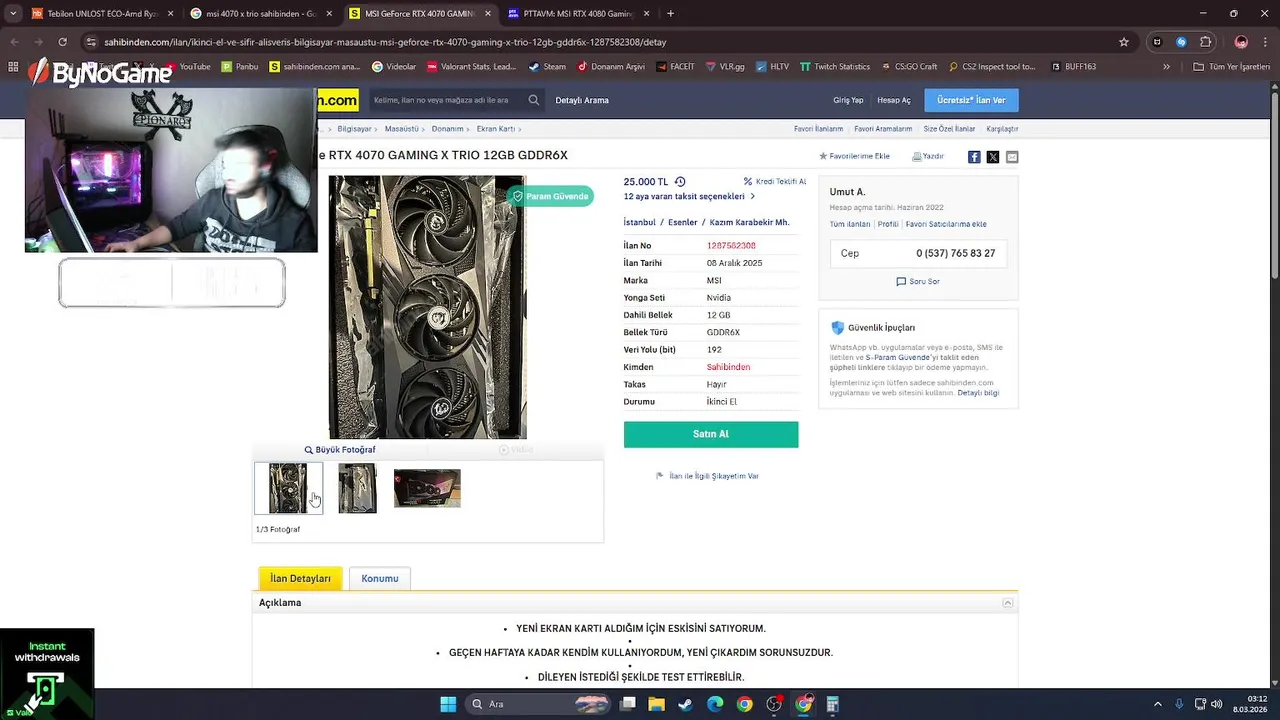Open Paribu bookmark

(239, 67)
